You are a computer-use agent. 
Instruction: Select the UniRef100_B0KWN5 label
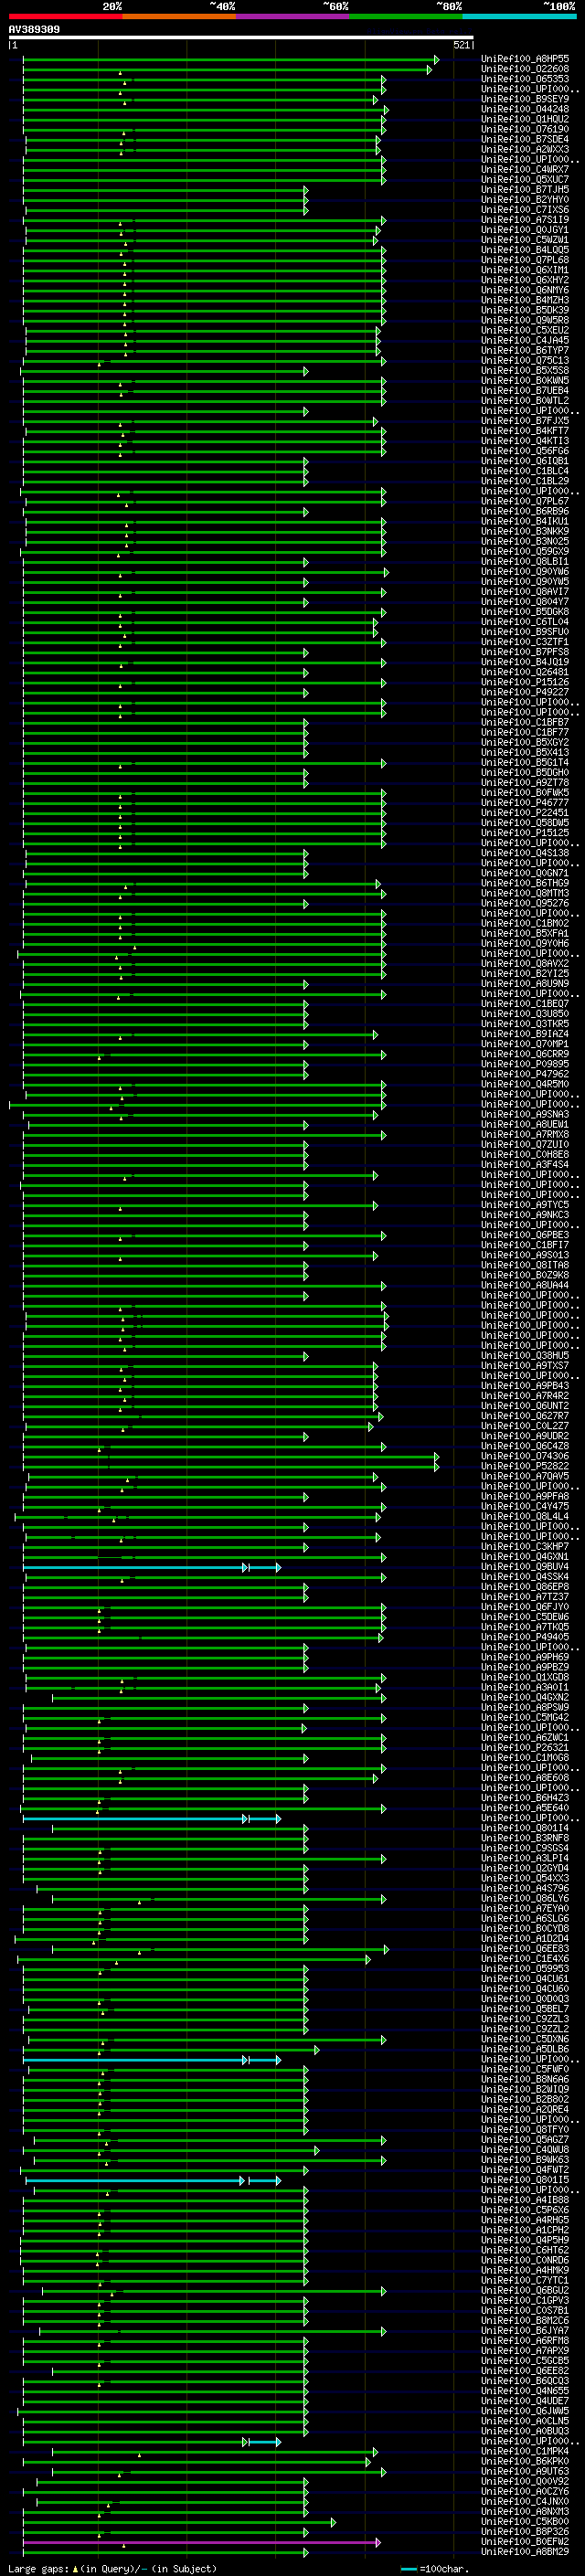pos(524,380)
